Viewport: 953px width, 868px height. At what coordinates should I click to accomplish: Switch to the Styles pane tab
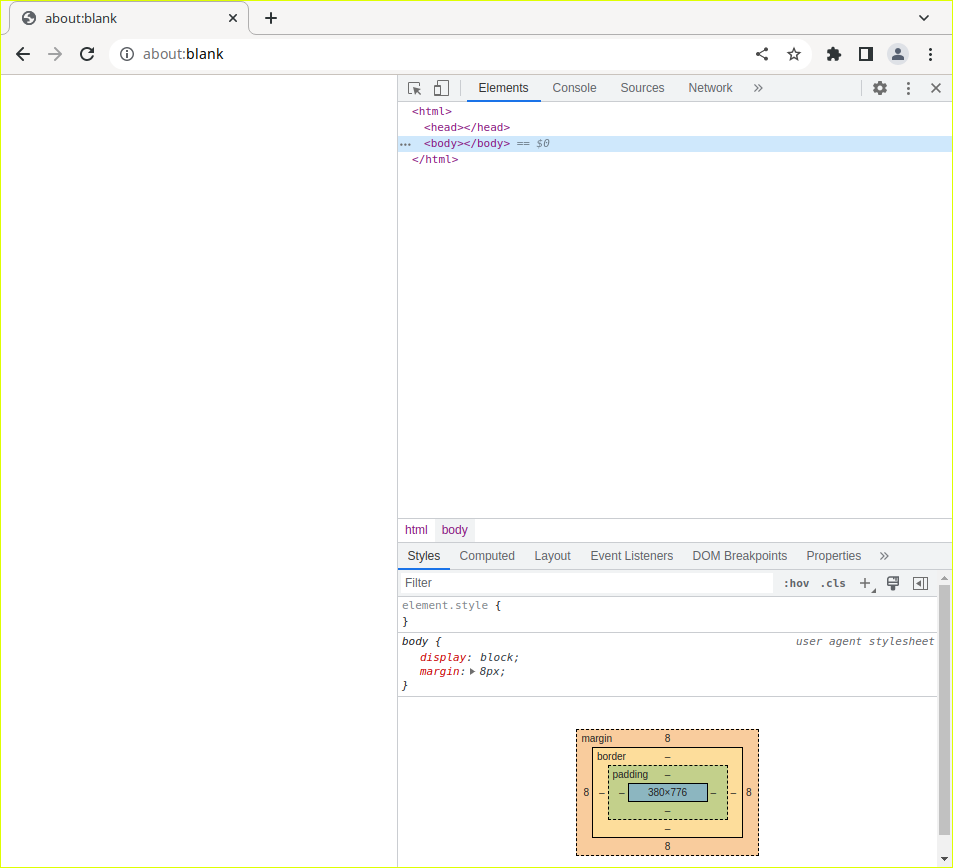[424, 556]
